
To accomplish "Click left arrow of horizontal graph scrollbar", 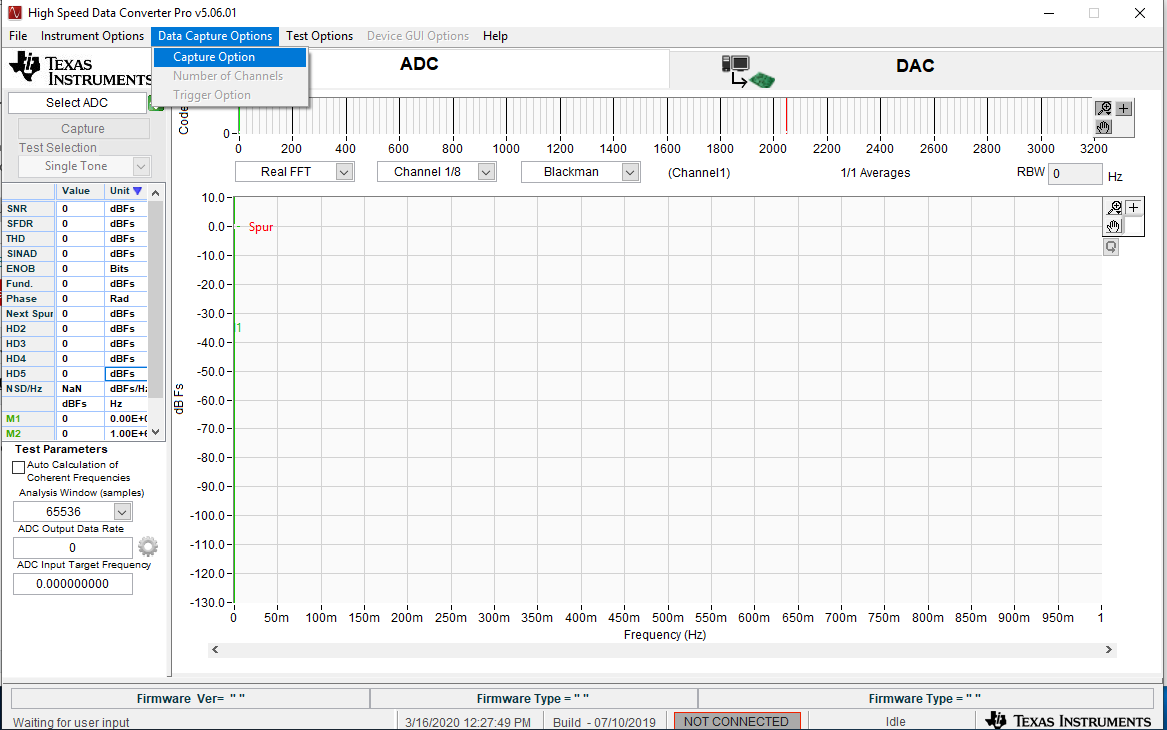I will (x=215, y=650).
